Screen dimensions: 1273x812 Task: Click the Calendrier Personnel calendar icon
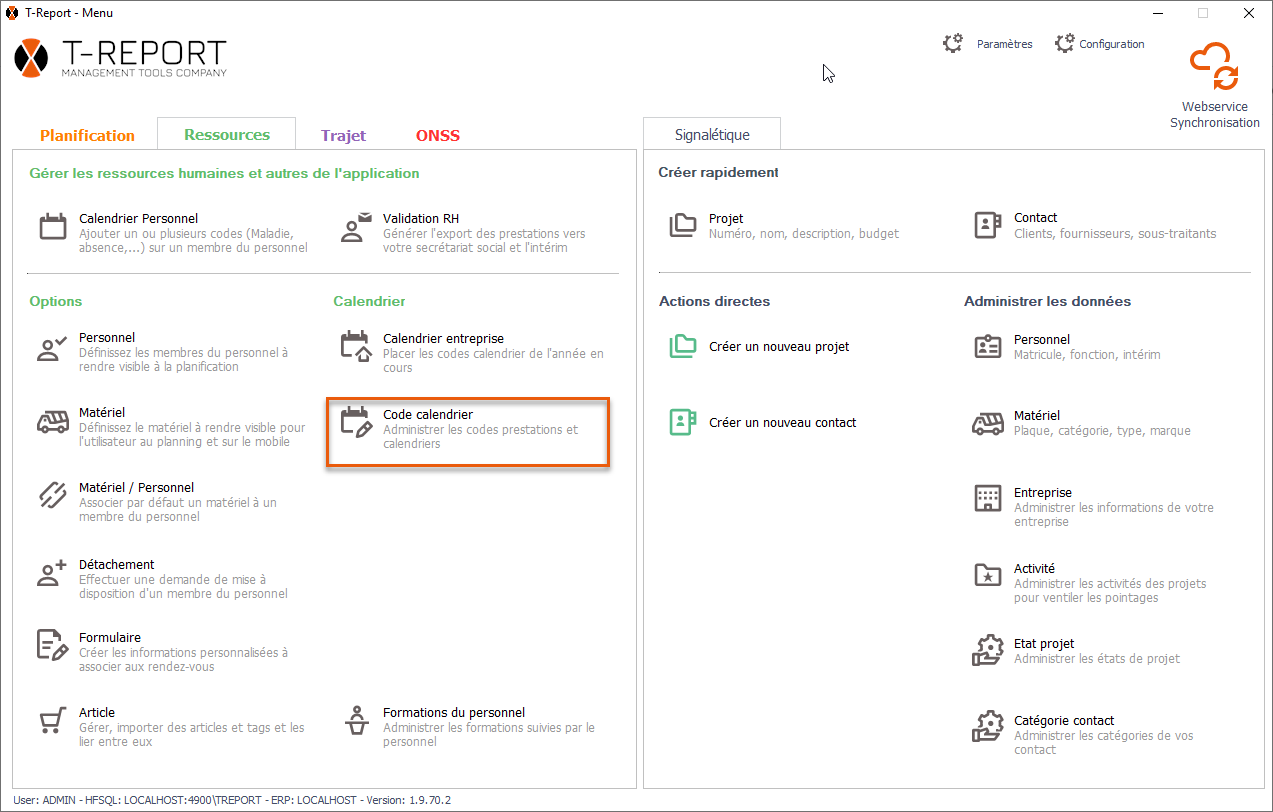click(53, 227)
